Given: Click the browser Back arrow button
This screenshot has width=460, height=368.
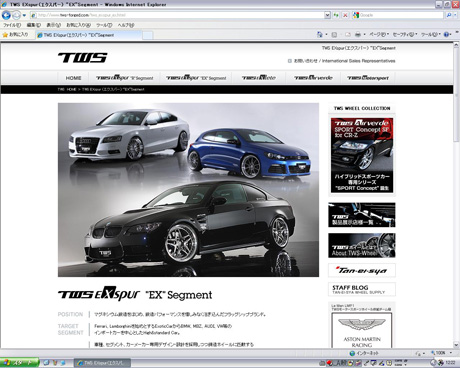Looking at the screenshot, I should [6, 15].
